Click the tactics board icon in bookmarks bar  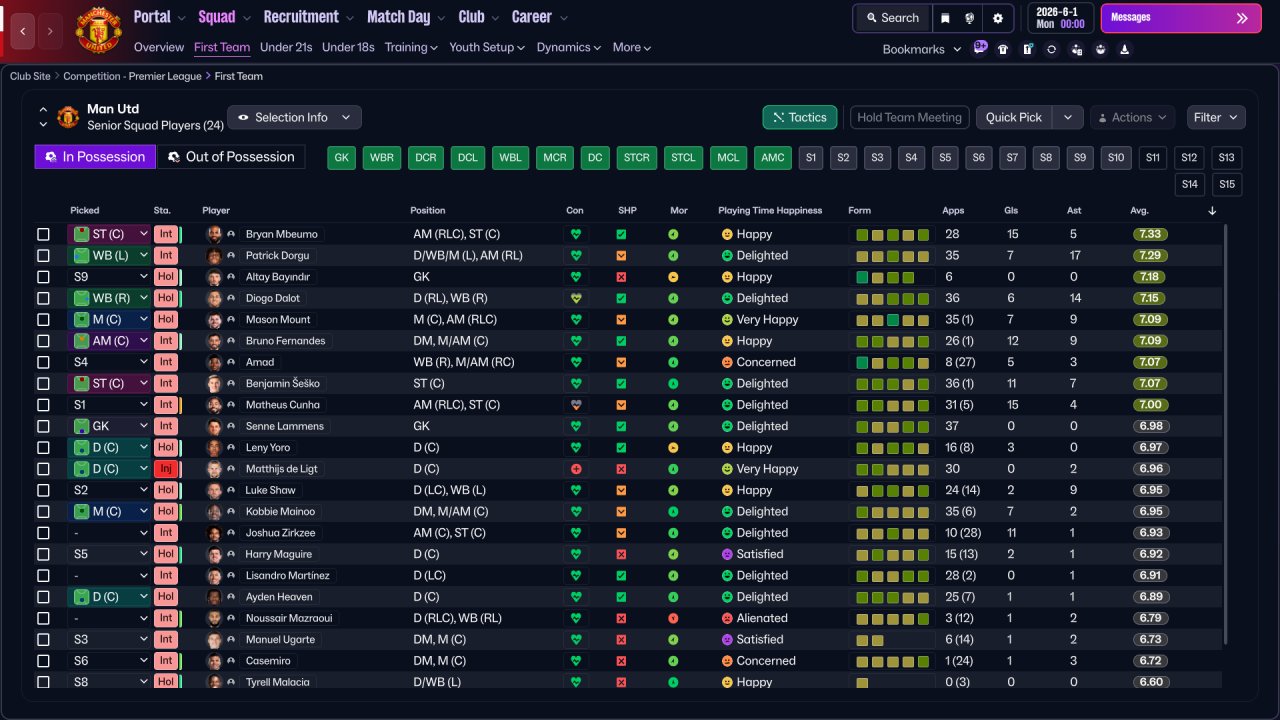point(1027,49)
